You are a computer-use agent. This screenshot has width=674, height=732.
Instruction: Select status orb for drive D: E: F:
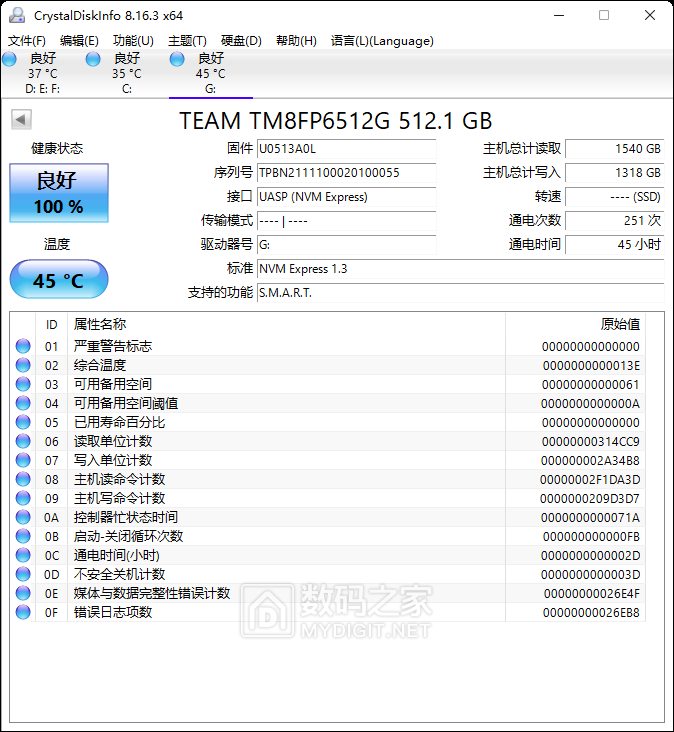tap(10, 59)
